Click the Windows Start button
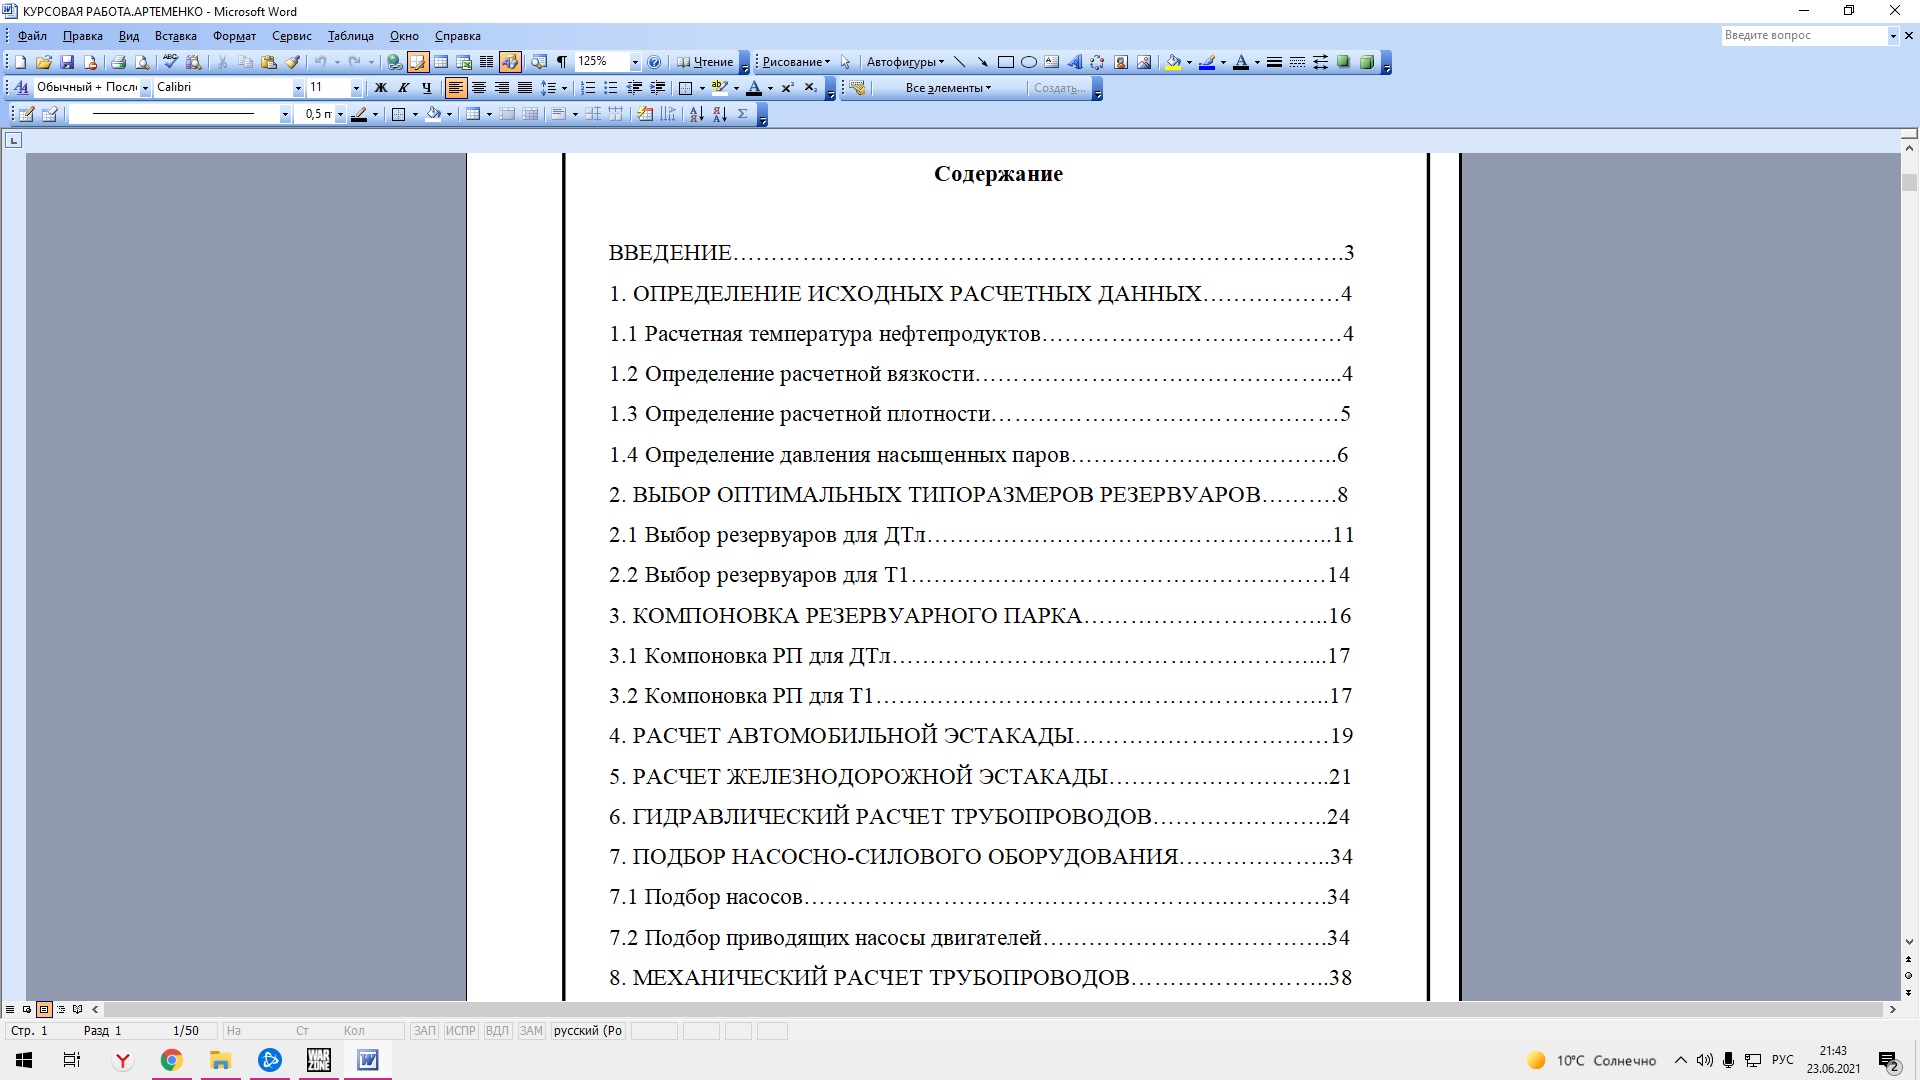 point(24,1060)
